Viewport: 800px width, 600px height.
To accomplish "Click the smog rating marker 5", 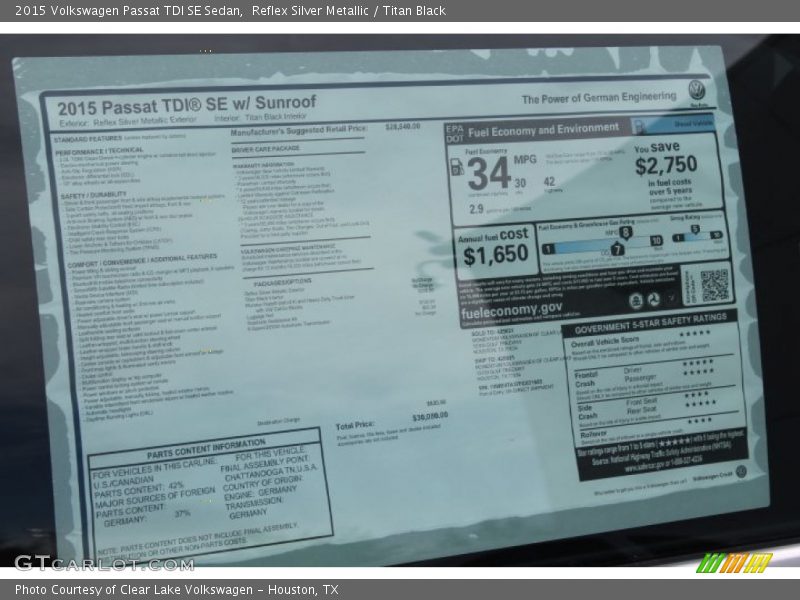I will [694, 230].
